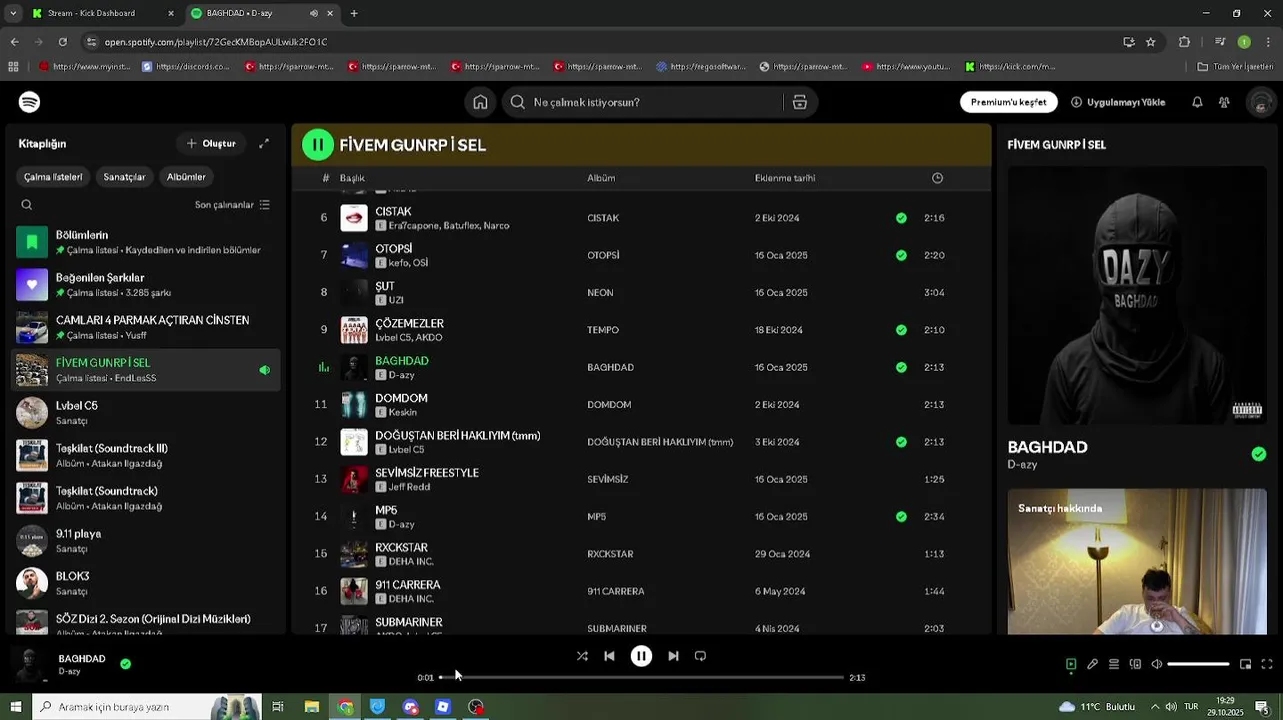Viewport: 1283px width, 720px height.
Task: Open BLOK3 artist in library
Action: (144, 583)
